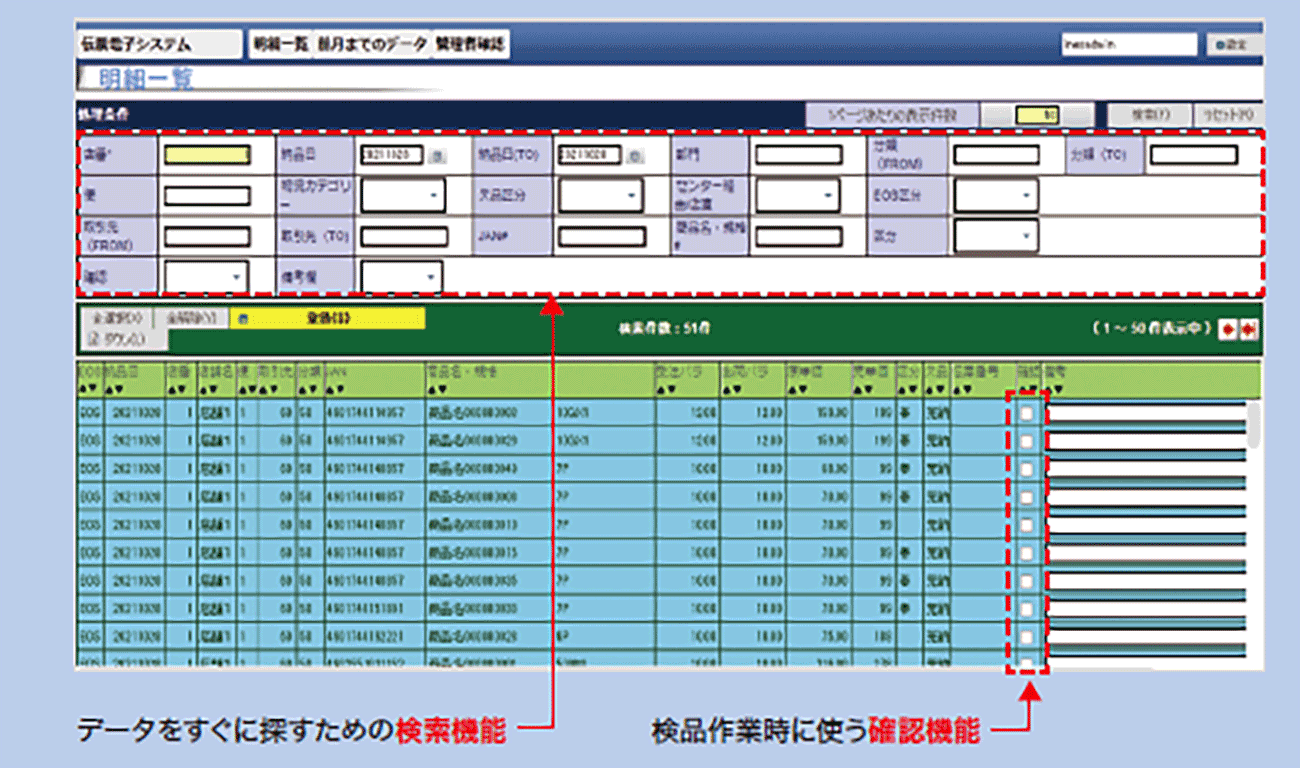Click the 全選択 select-all button
1300x768 pixels.
pos(118,318)
